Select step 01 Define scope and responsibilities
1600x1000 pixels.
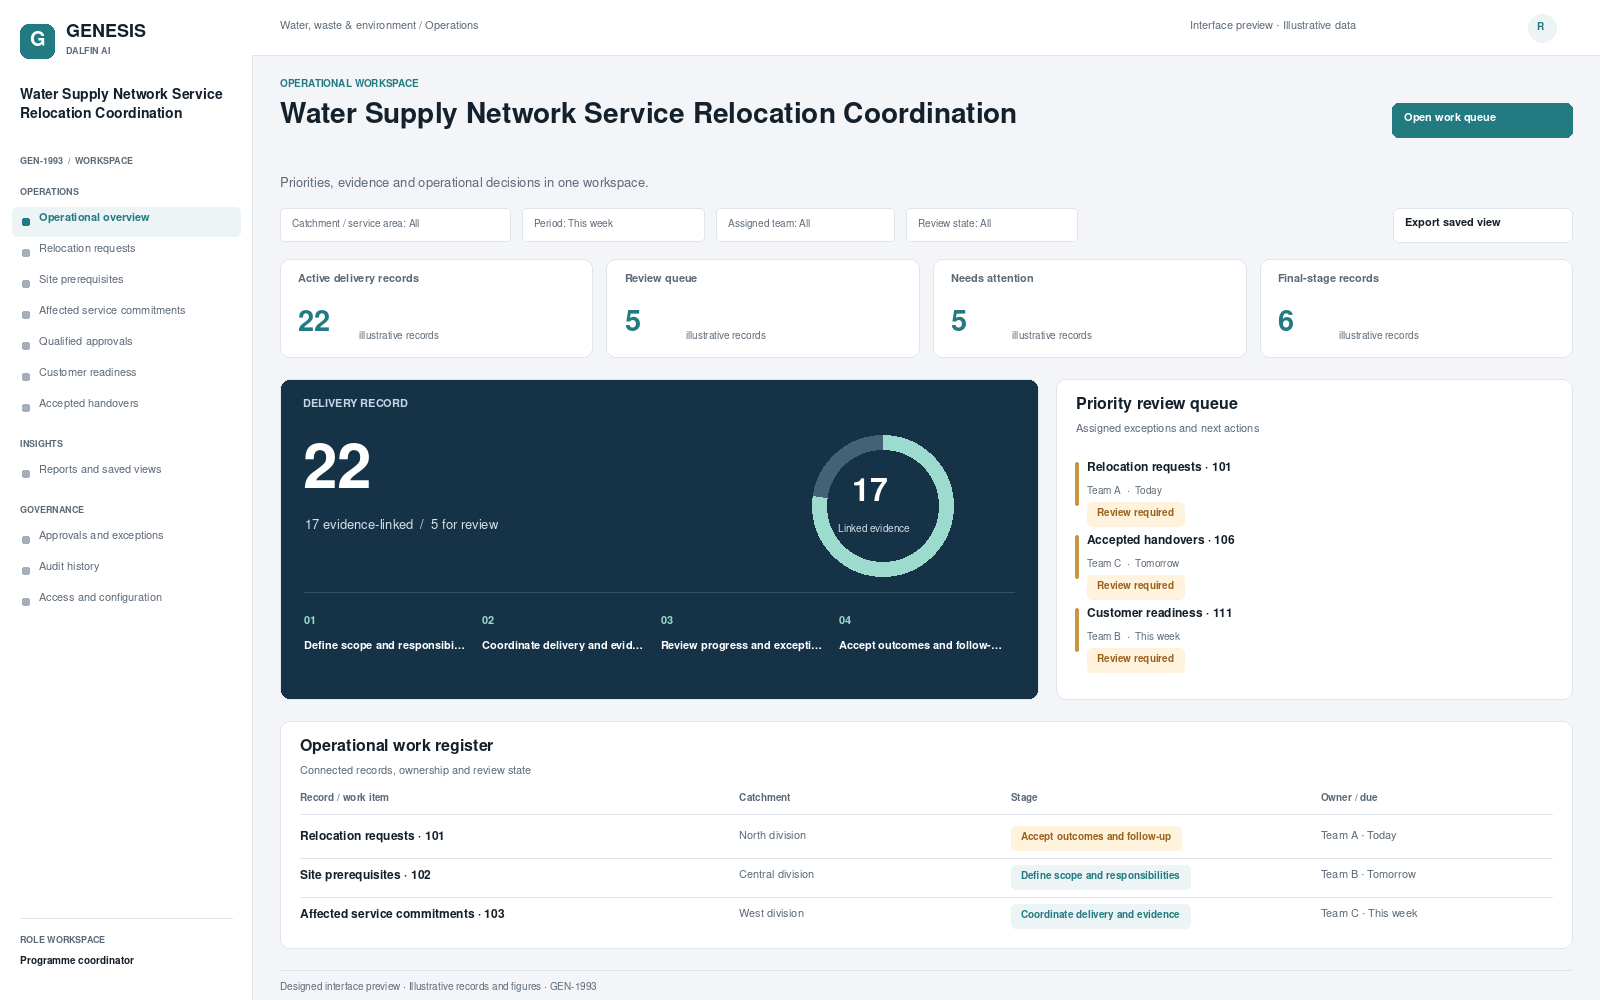384,634
